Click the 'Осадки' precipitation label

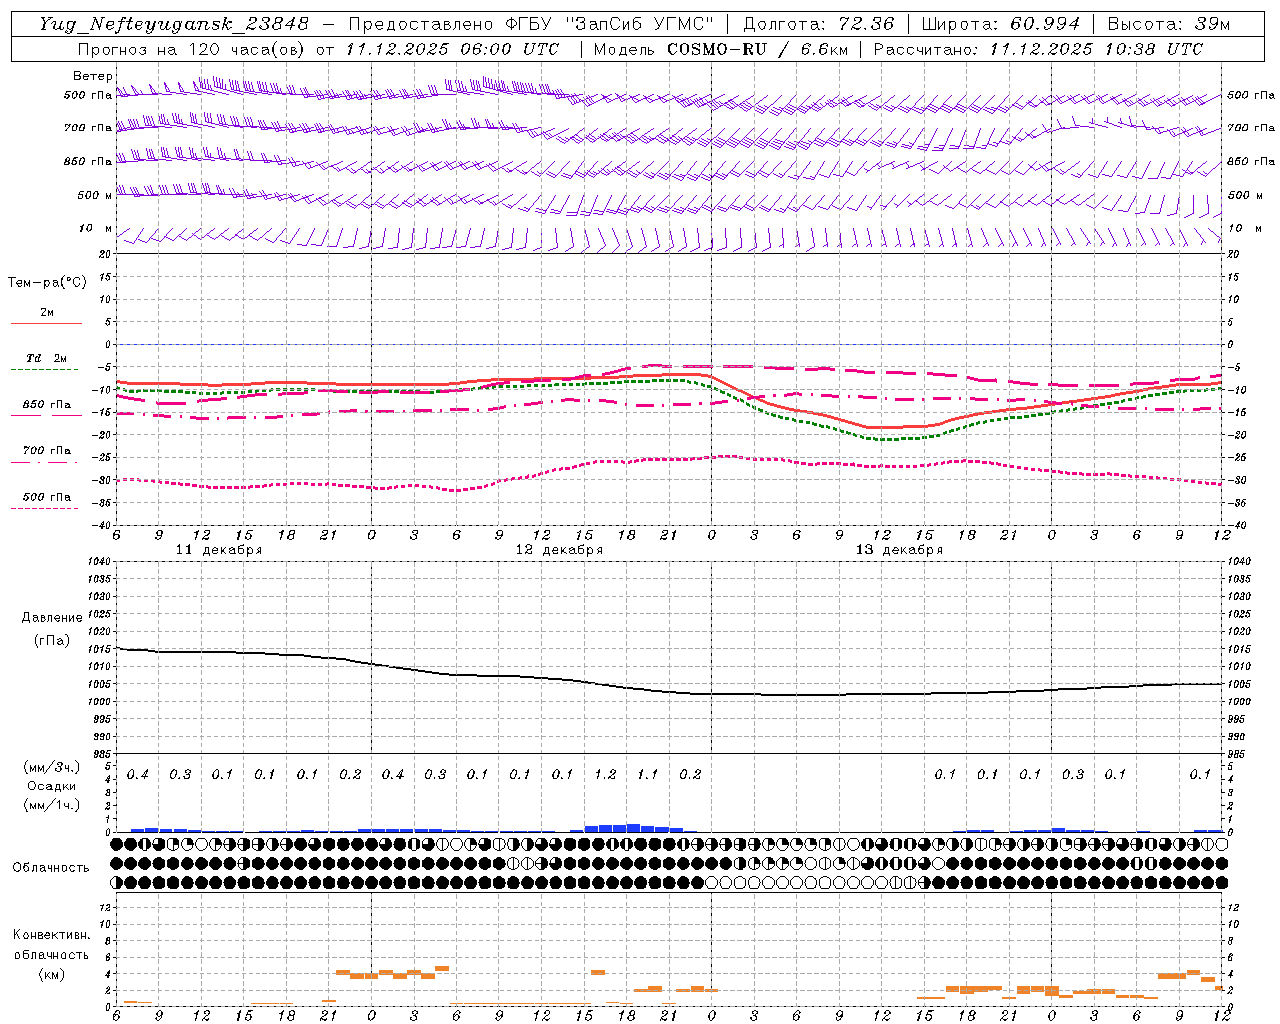coord(52,786)
